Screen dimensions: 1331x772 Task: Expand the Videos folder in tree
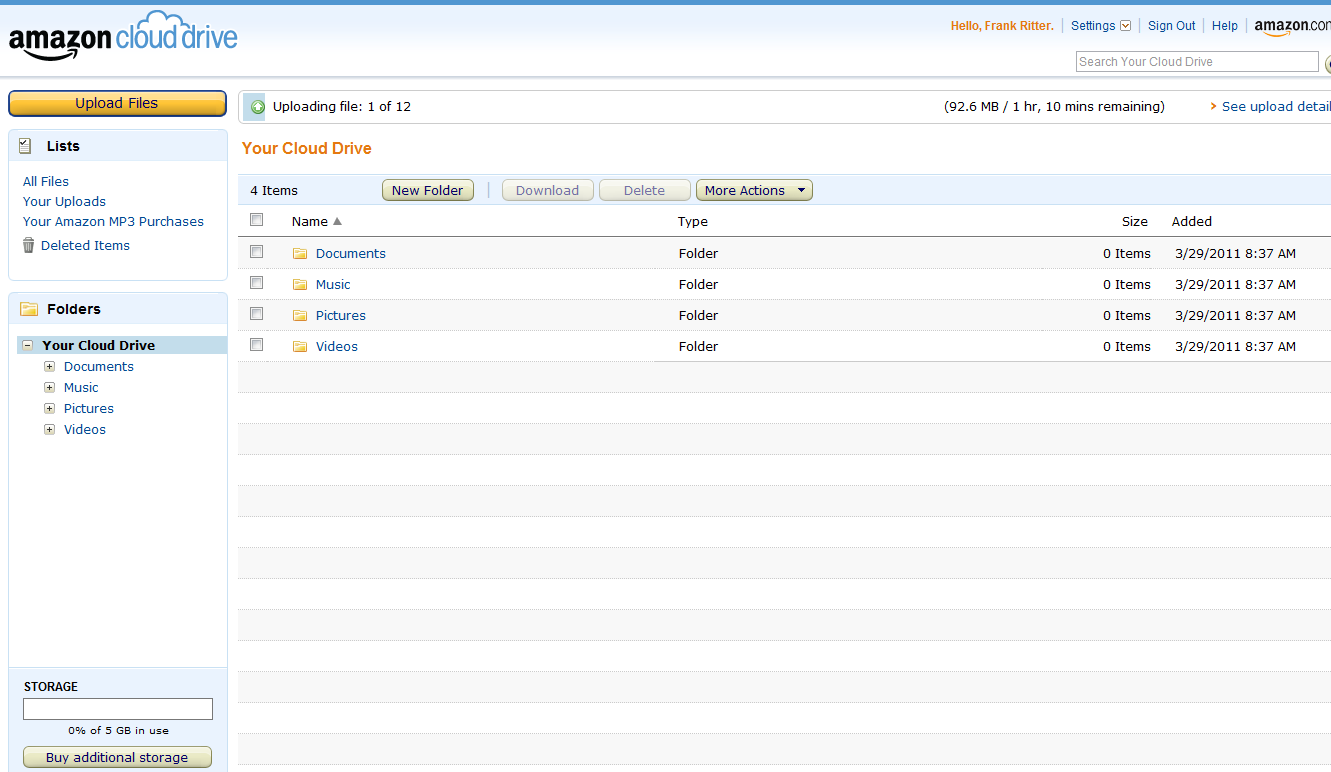point(49,429)
